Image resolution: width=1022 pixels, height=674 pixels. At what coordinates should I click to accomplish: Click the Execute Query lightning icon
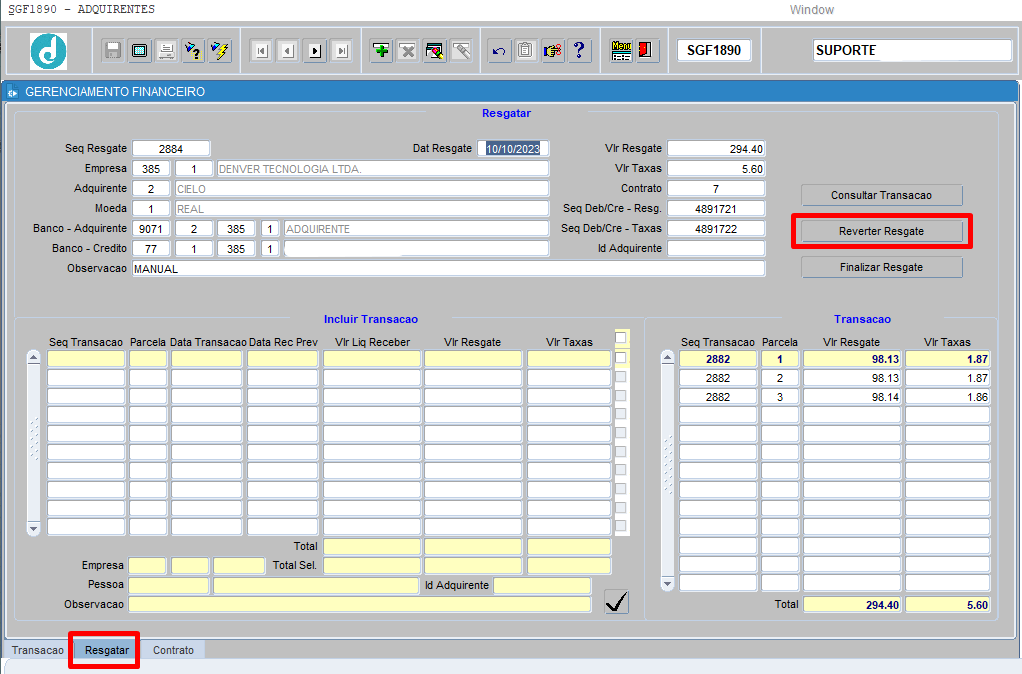point(220,51)
